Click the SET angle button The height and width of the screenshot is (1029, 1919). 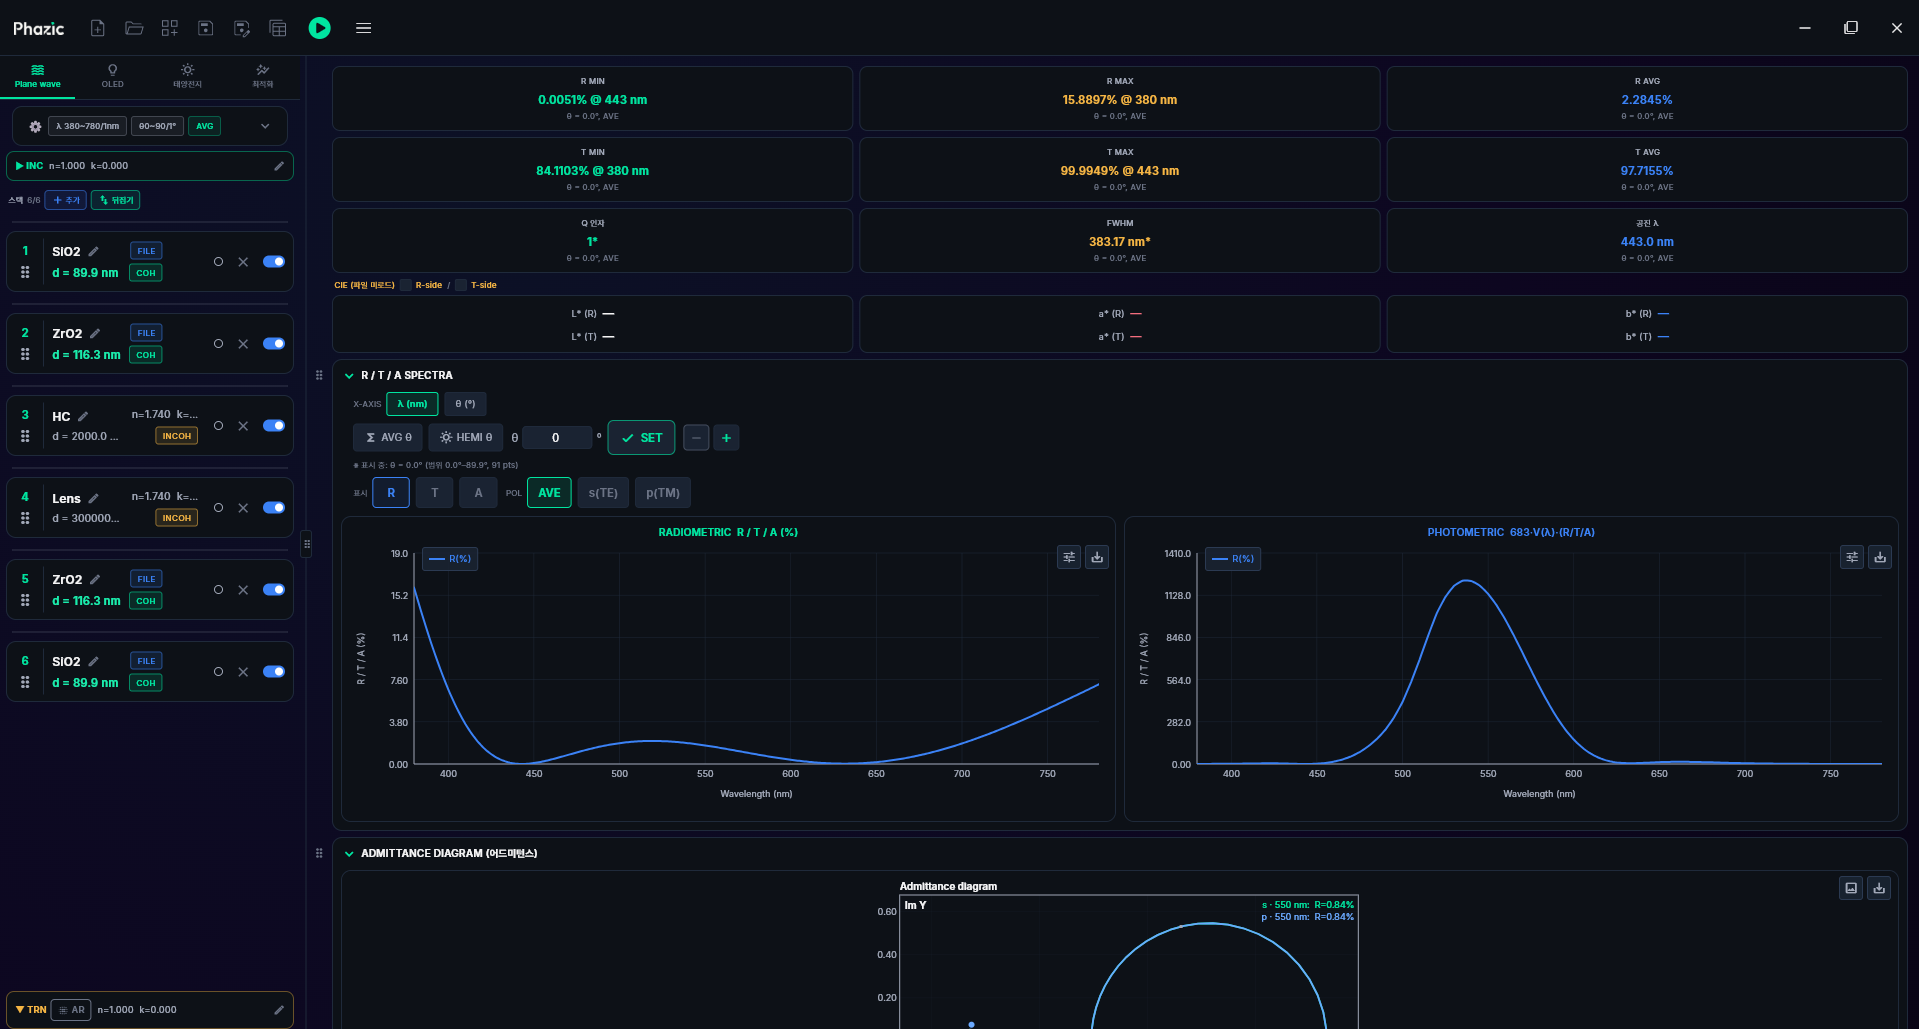(x=641, y=438)
